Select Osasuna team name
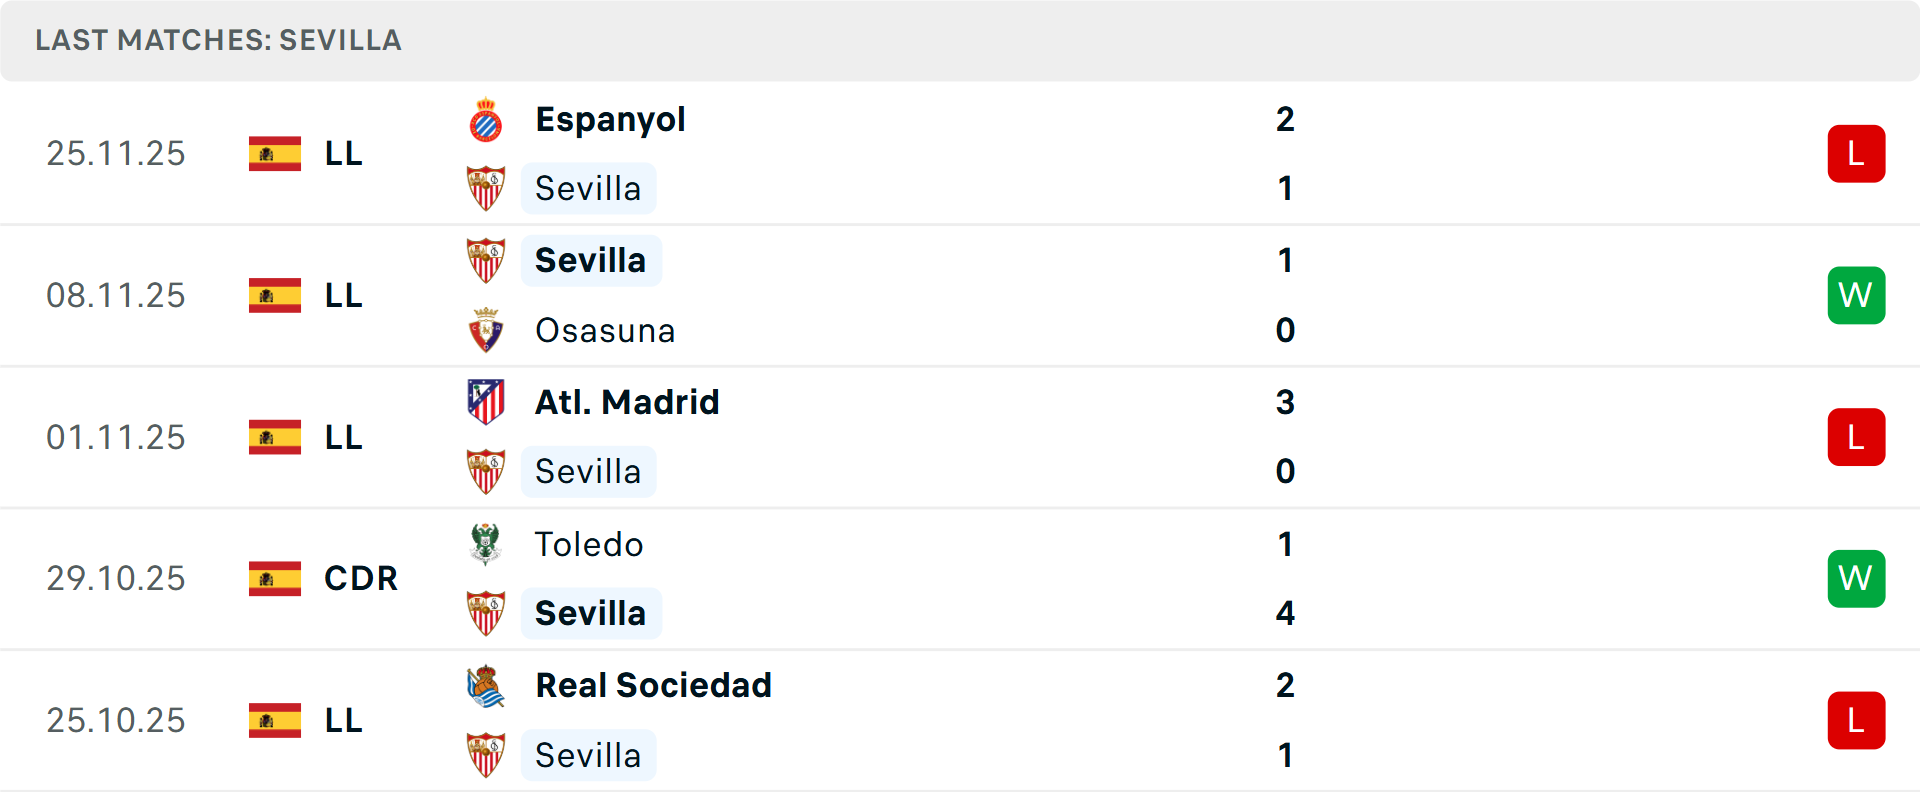 (605, 331)
